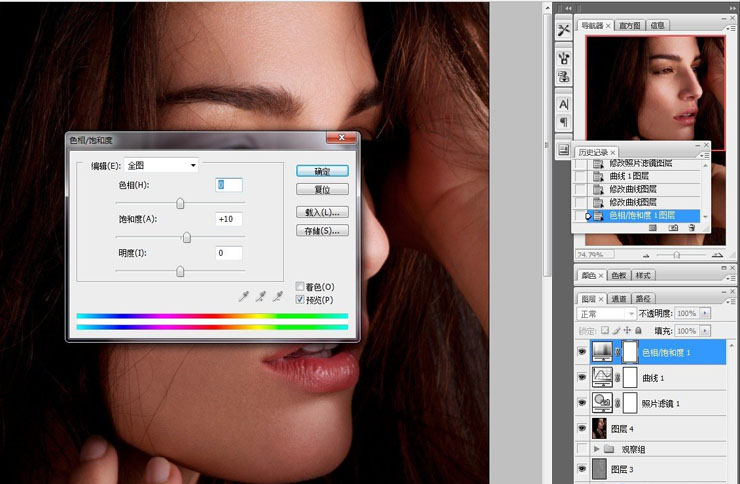Click the Reset (复位) button

pyautogui.click(x=322, y=190)
